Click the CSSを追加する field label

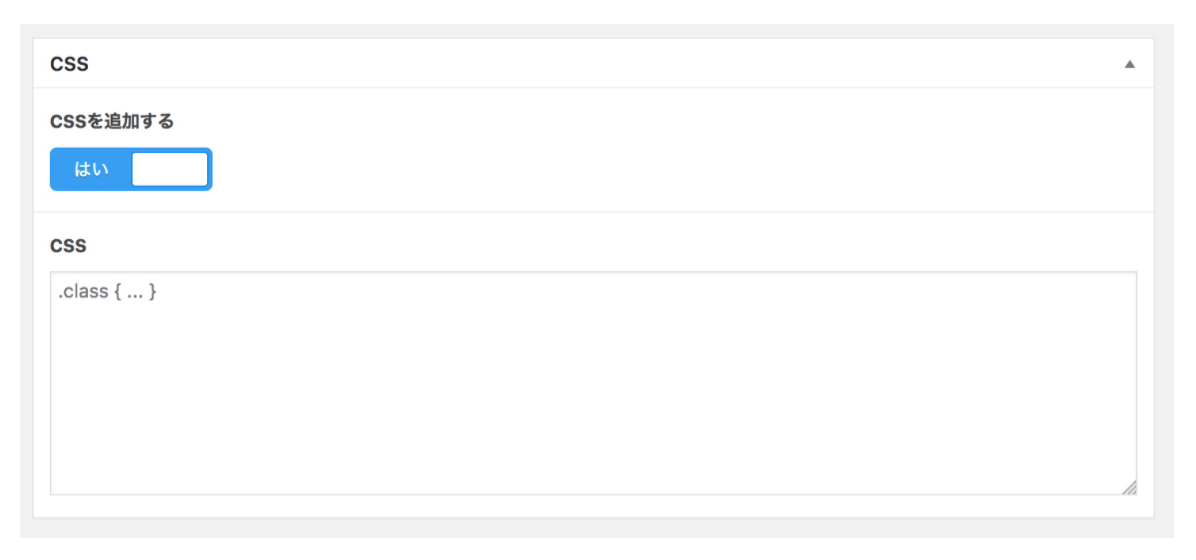click(x=112, y=122)
